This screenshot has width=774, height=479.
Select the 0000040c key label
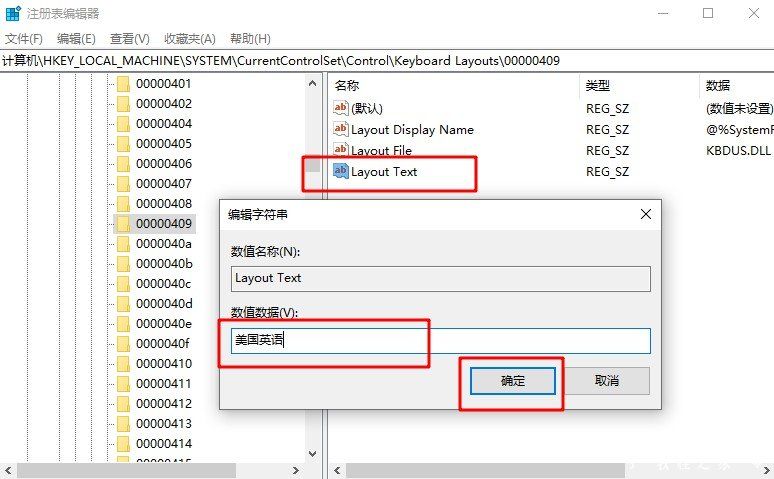163,284
